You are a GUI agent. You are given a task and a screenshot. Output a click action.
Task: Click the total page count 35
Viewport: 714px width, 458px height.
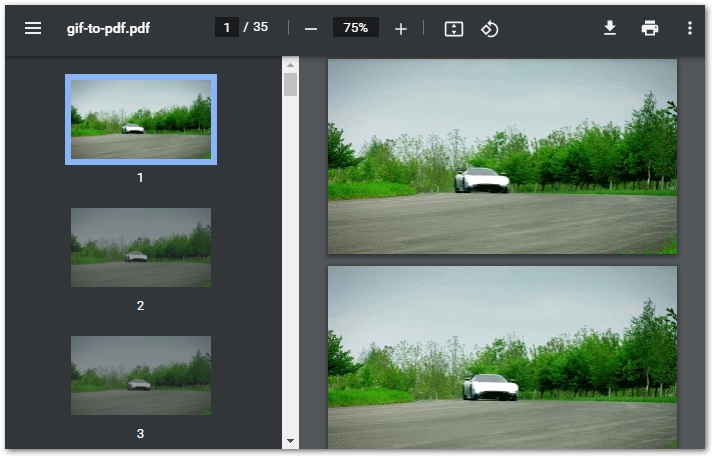(x=260, y=27)
